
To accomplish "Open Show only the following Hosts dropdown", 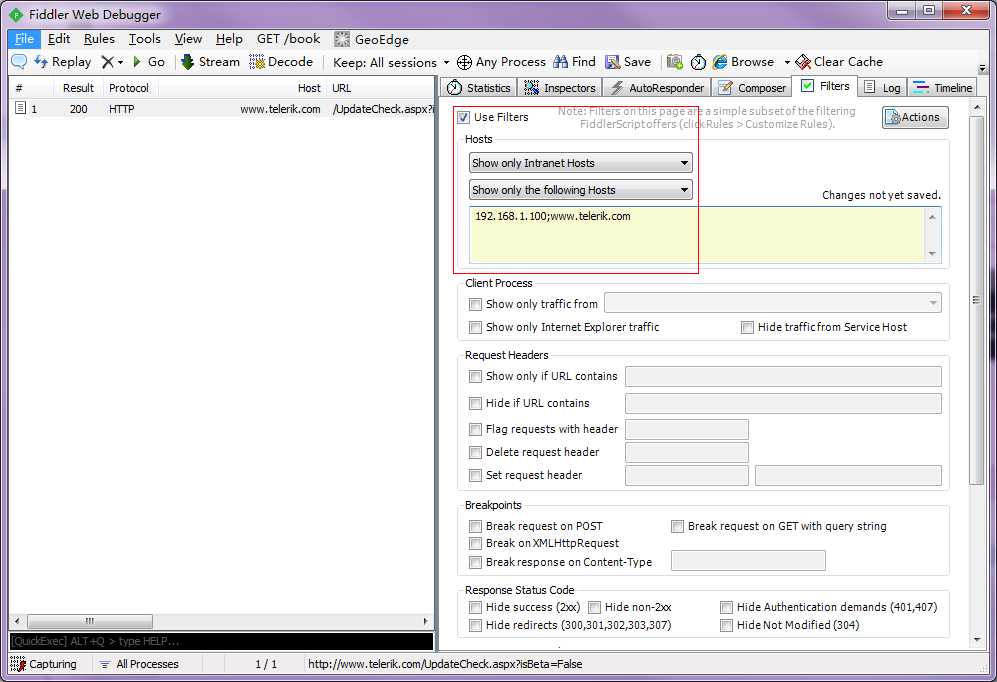I will 581,189.
